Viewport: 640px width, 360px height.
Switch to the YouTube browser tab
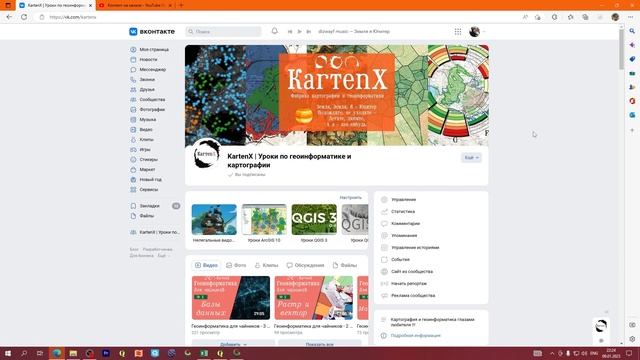[x=135, y=5]
